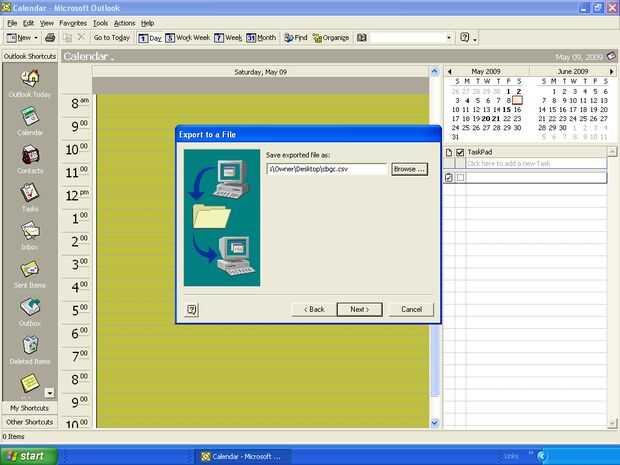Screen dimensions: 620x465
Task: Click the Find a Contact input box
Action: click(x=407, y=38)
